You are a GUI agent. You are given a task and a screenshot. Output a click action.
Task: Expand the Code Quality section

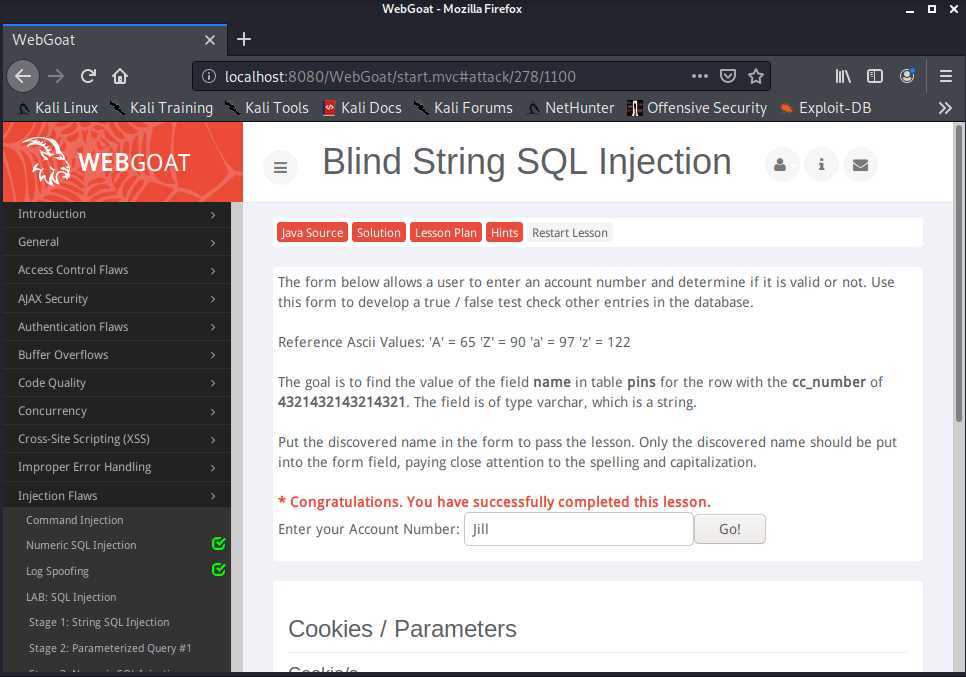(117, 383)
